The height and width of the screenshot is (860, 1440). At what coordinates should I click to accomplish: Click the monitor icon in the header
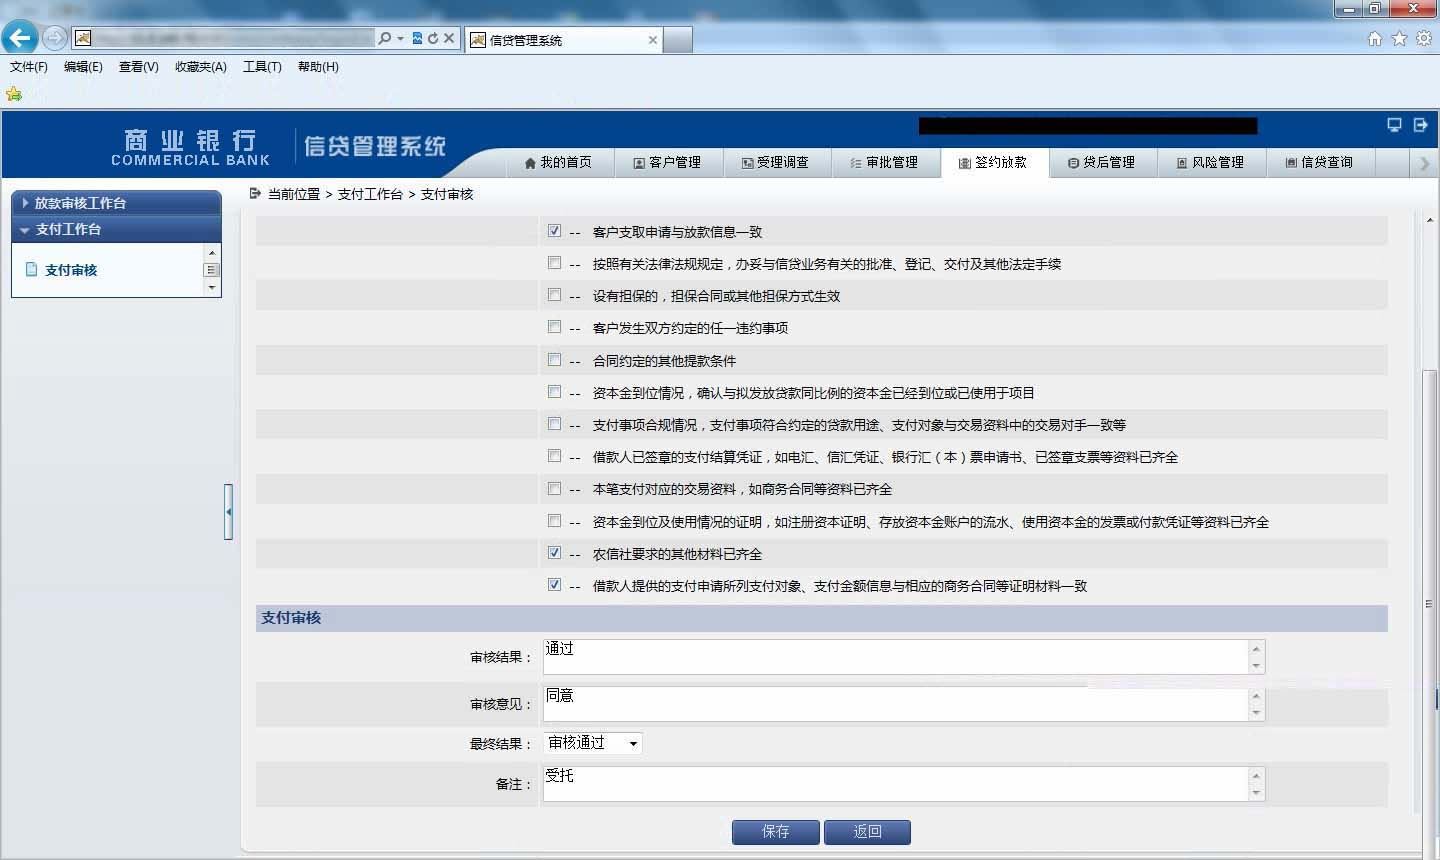tap(1394, 125)
